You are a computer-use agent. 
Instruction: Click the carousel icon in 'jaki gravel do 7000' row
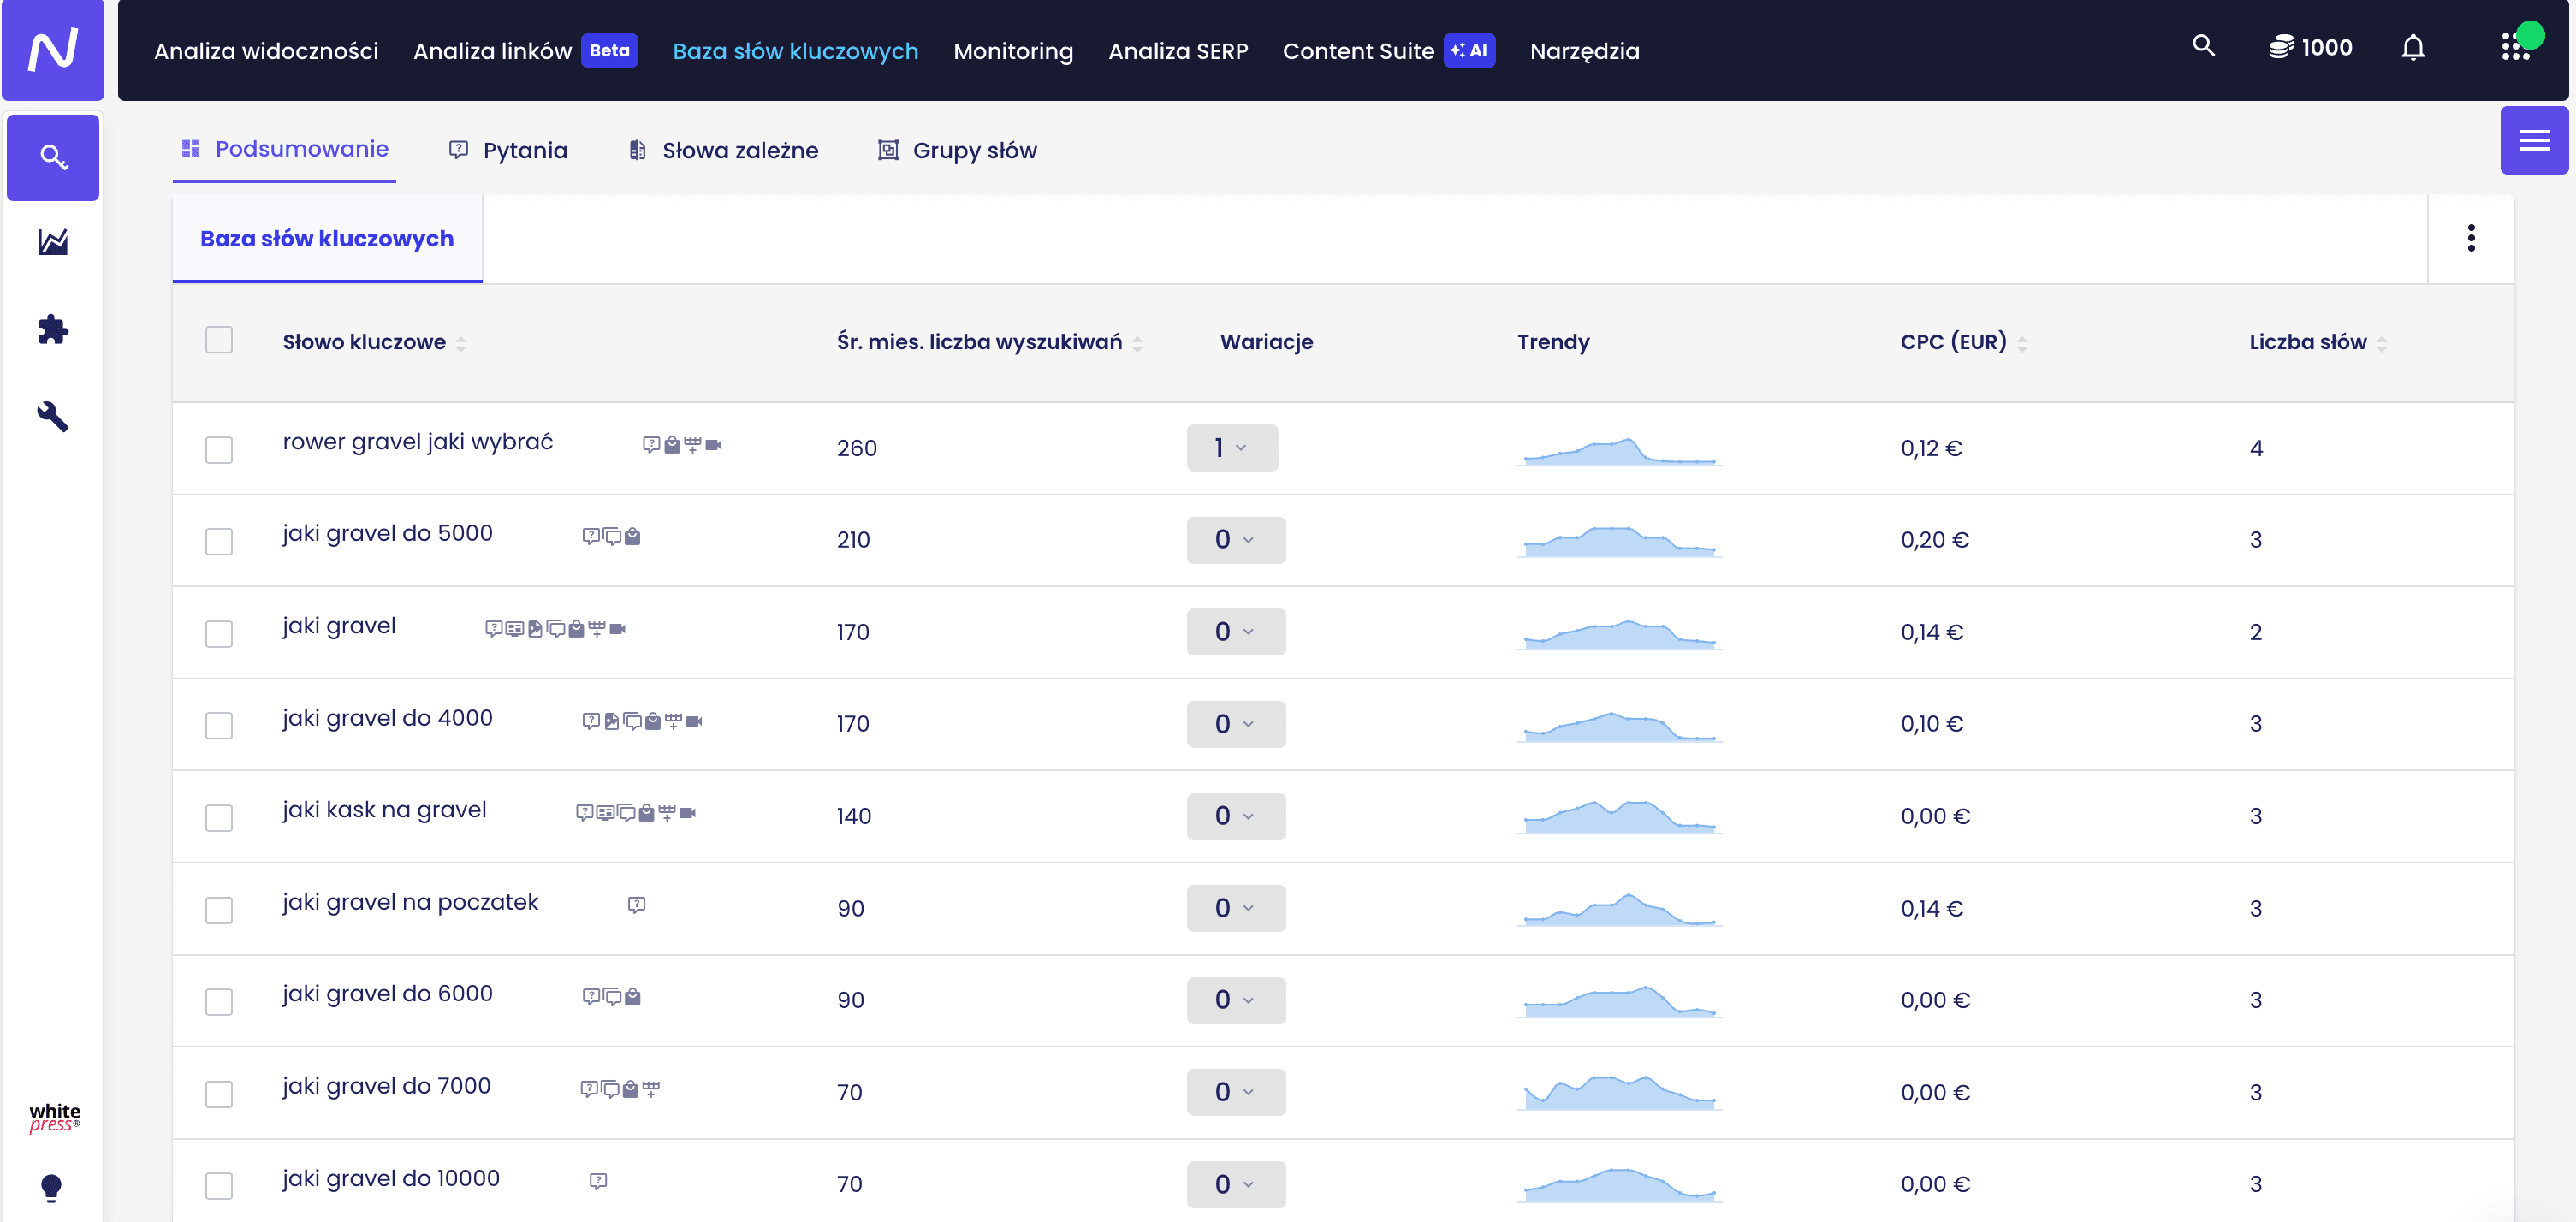[x=651, y=1088]
